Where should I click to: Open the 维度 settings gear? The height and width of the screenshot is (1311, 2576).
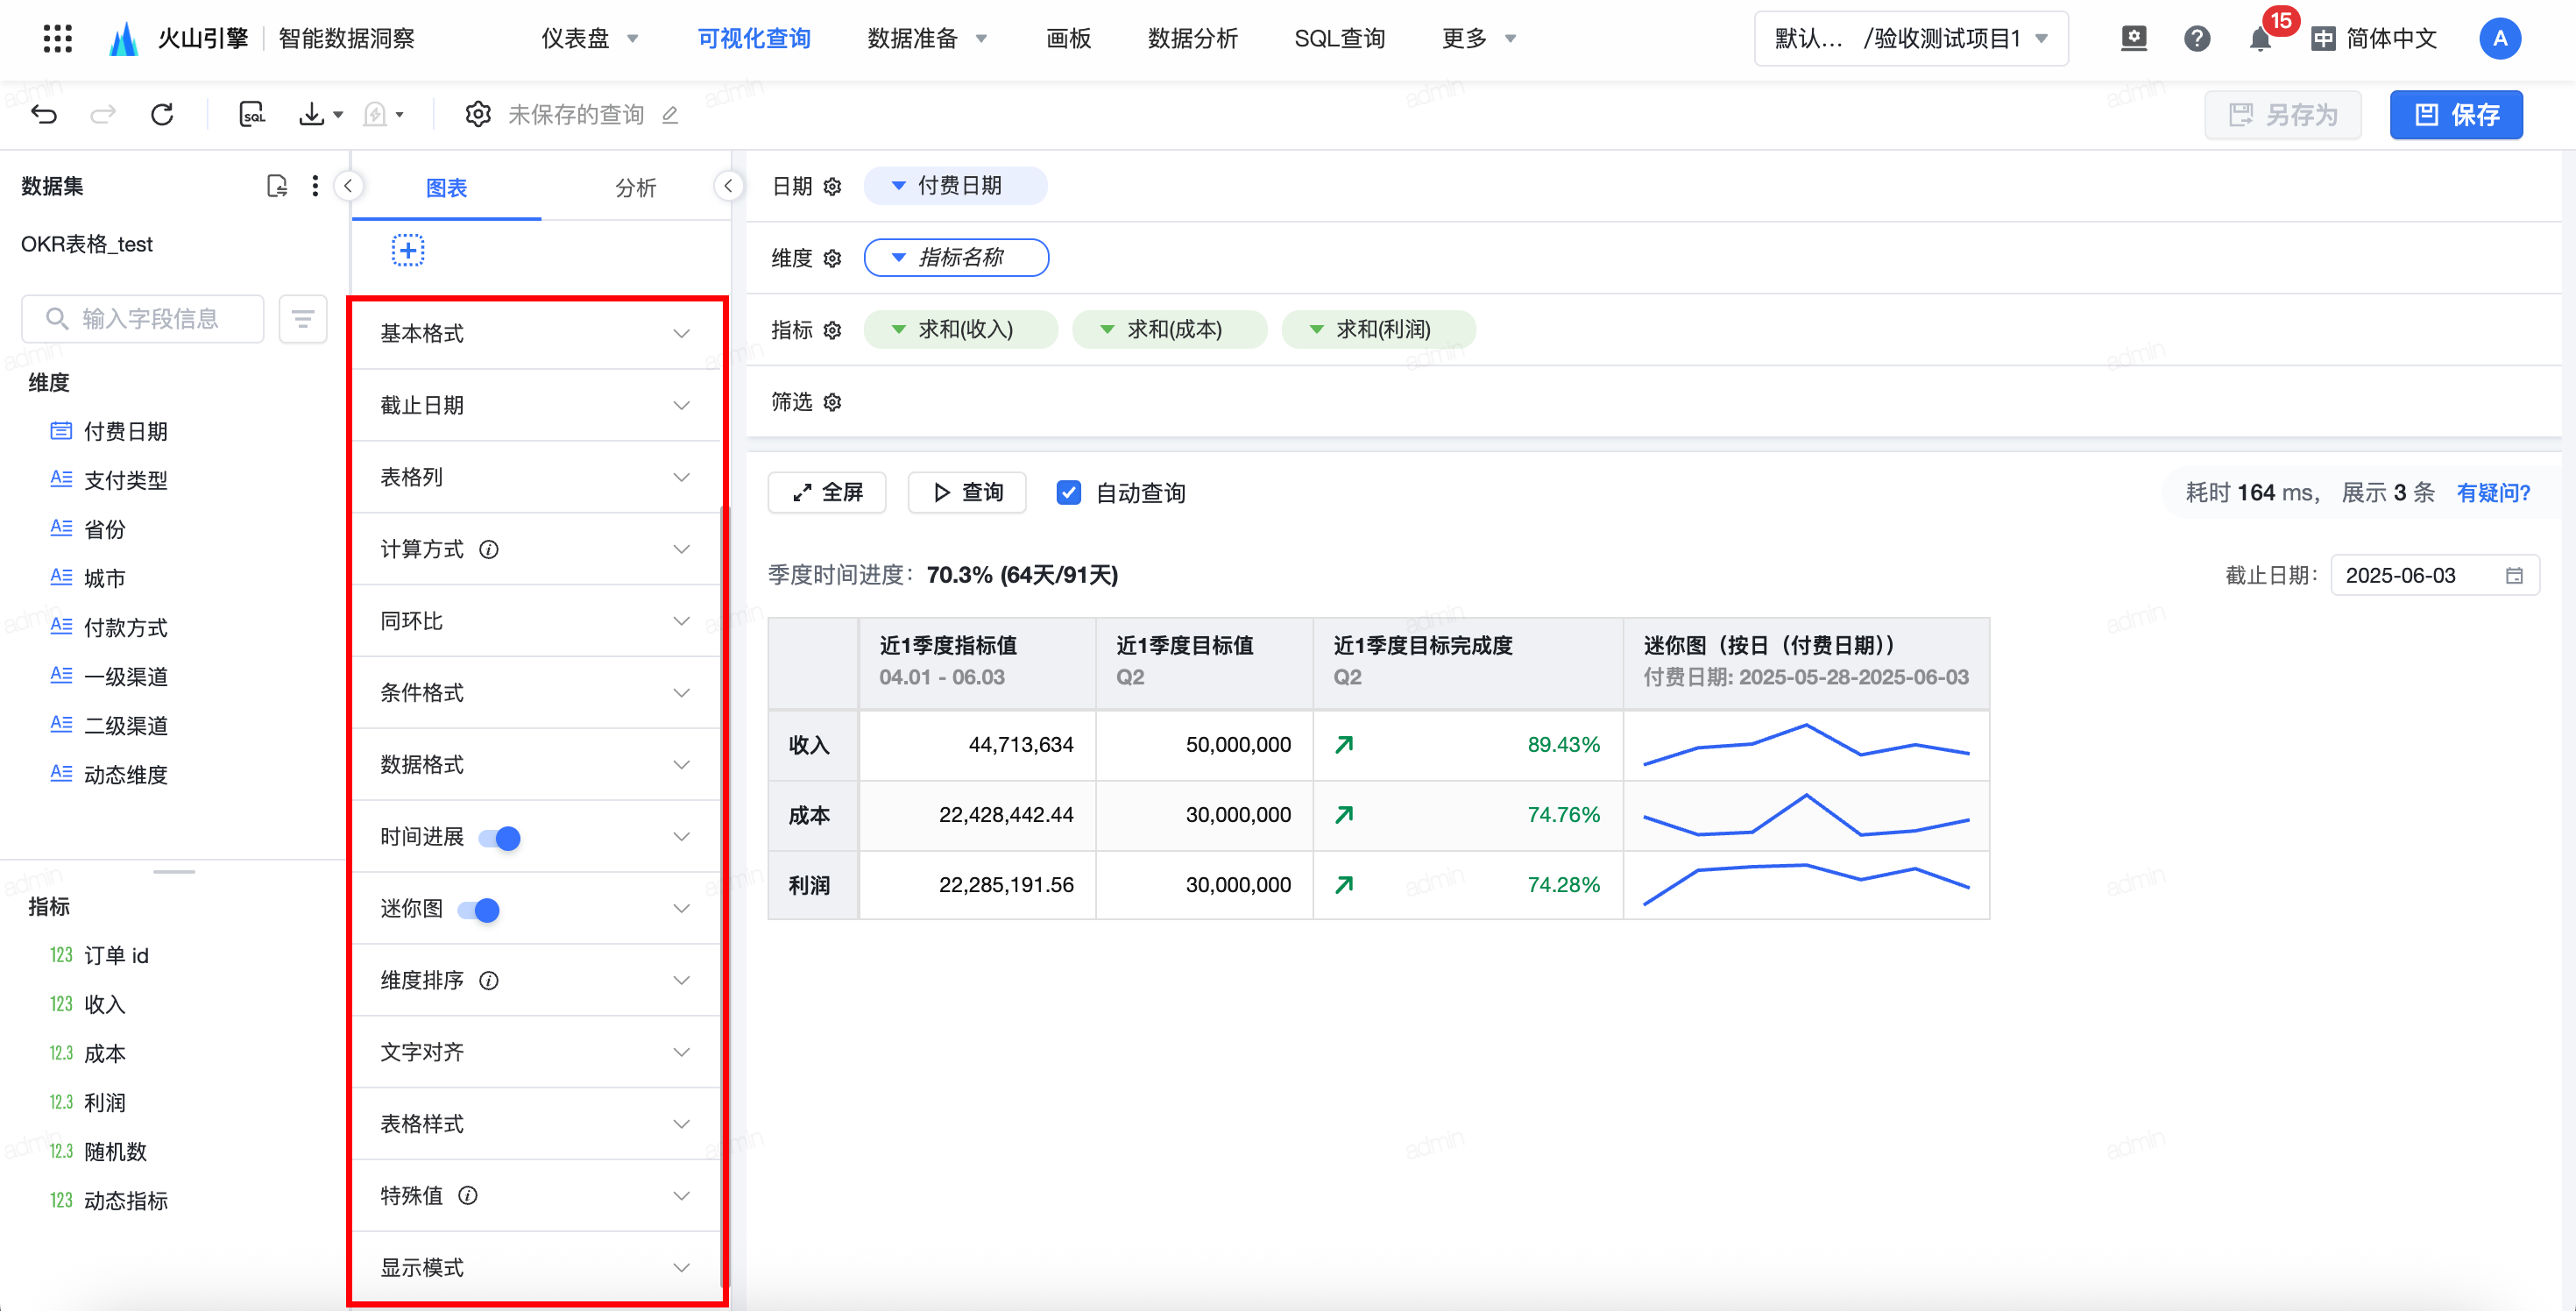tap(832, 258)
